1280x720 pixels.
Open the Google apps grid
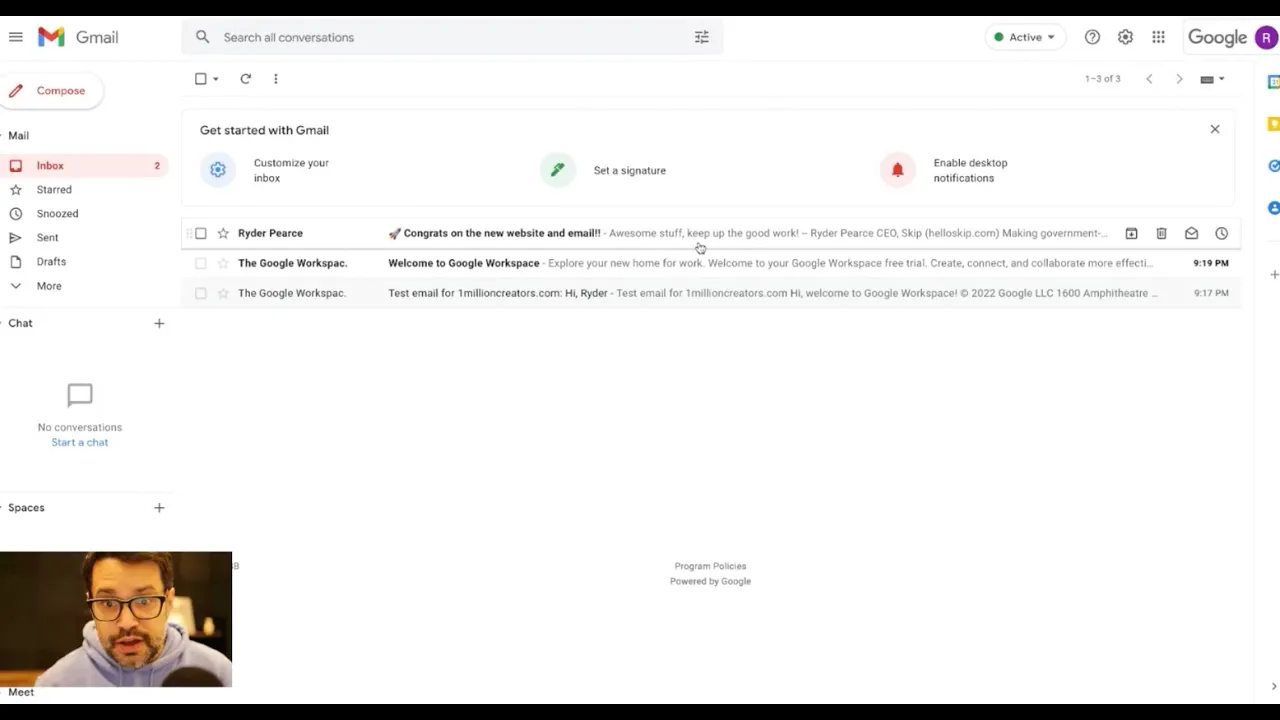(1158, 37)
